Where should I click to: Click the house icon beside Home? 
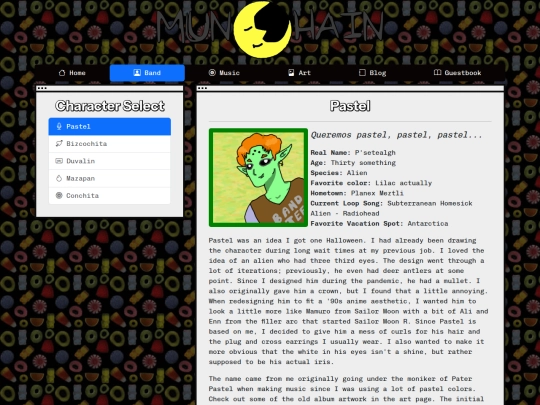62,73
